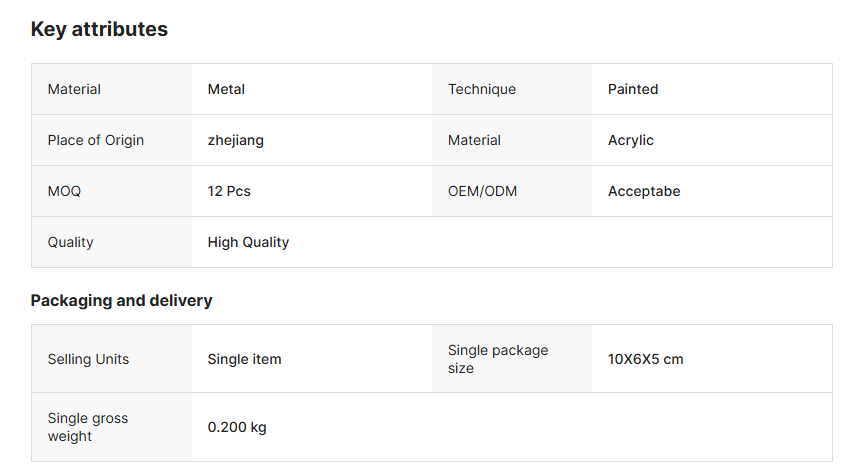This screenshot has width=843, height=472.
Task: Click the "Packaging and delivery" heading
Action: (x=121, y=300)
